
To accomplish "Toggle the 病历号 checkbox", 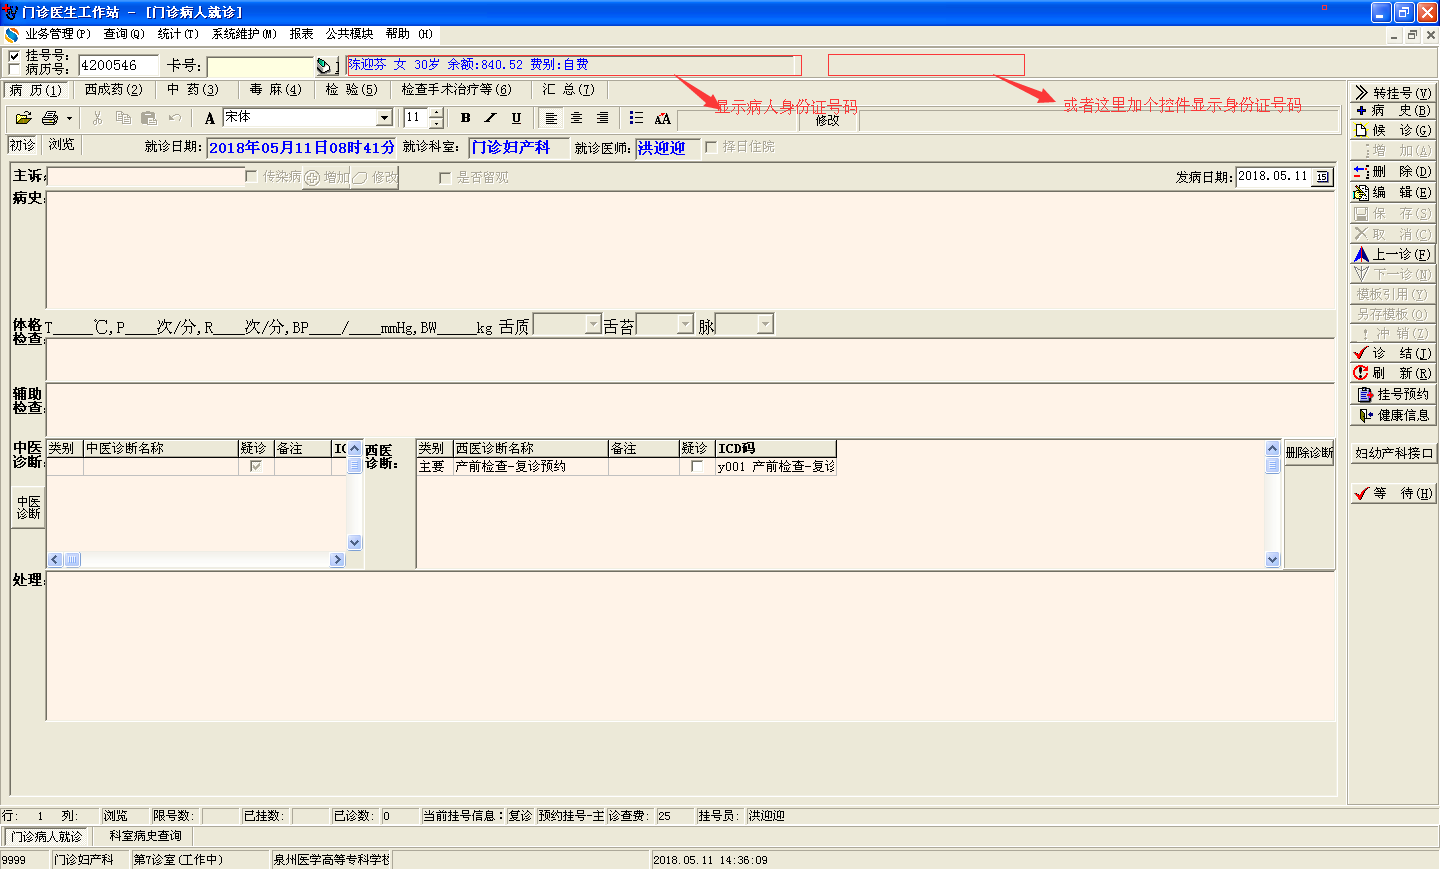I will [14, 69].
